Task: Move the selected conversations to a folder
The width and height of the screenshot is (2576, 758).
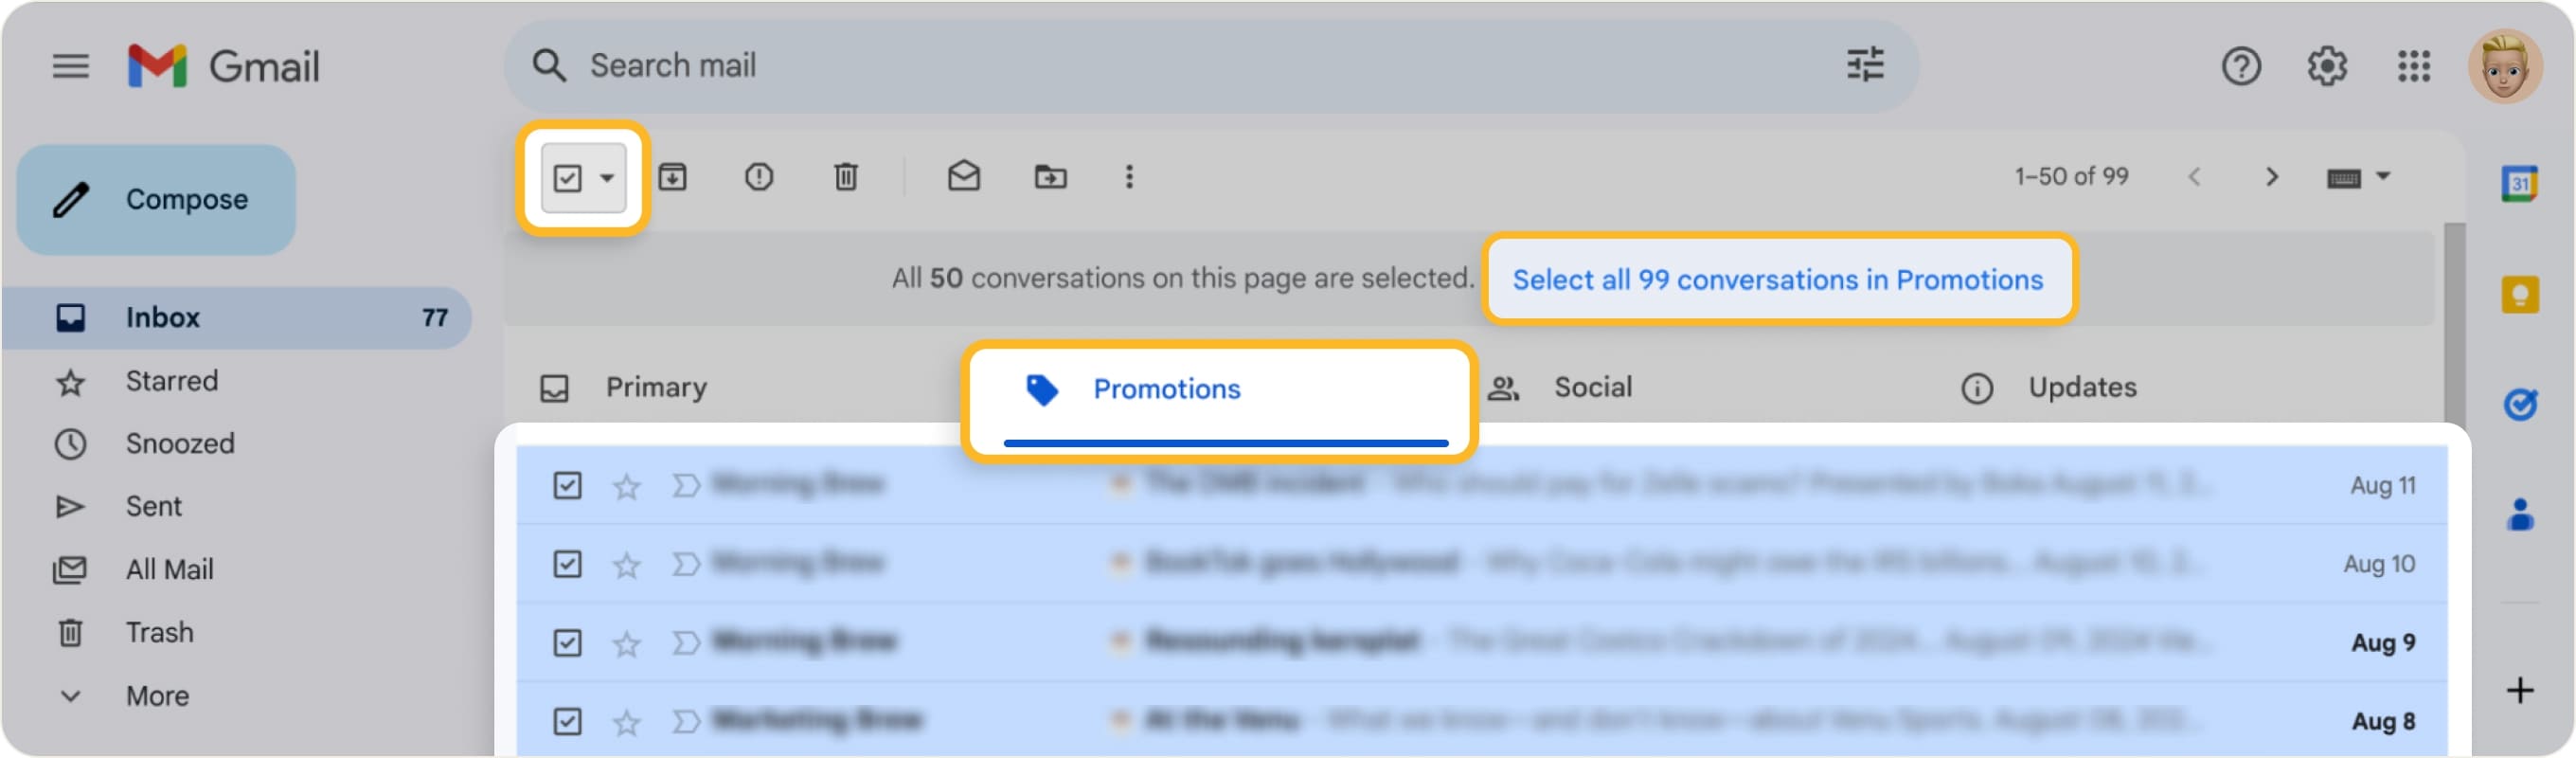Action: coord(1051,177)
